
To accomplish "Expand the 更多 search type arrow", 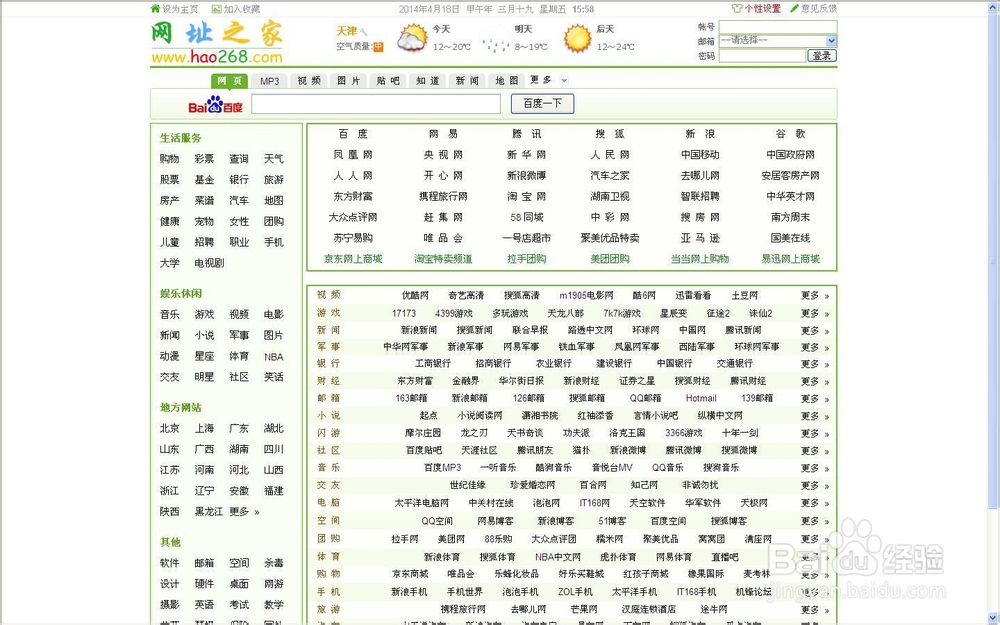I will click(564, 80).
